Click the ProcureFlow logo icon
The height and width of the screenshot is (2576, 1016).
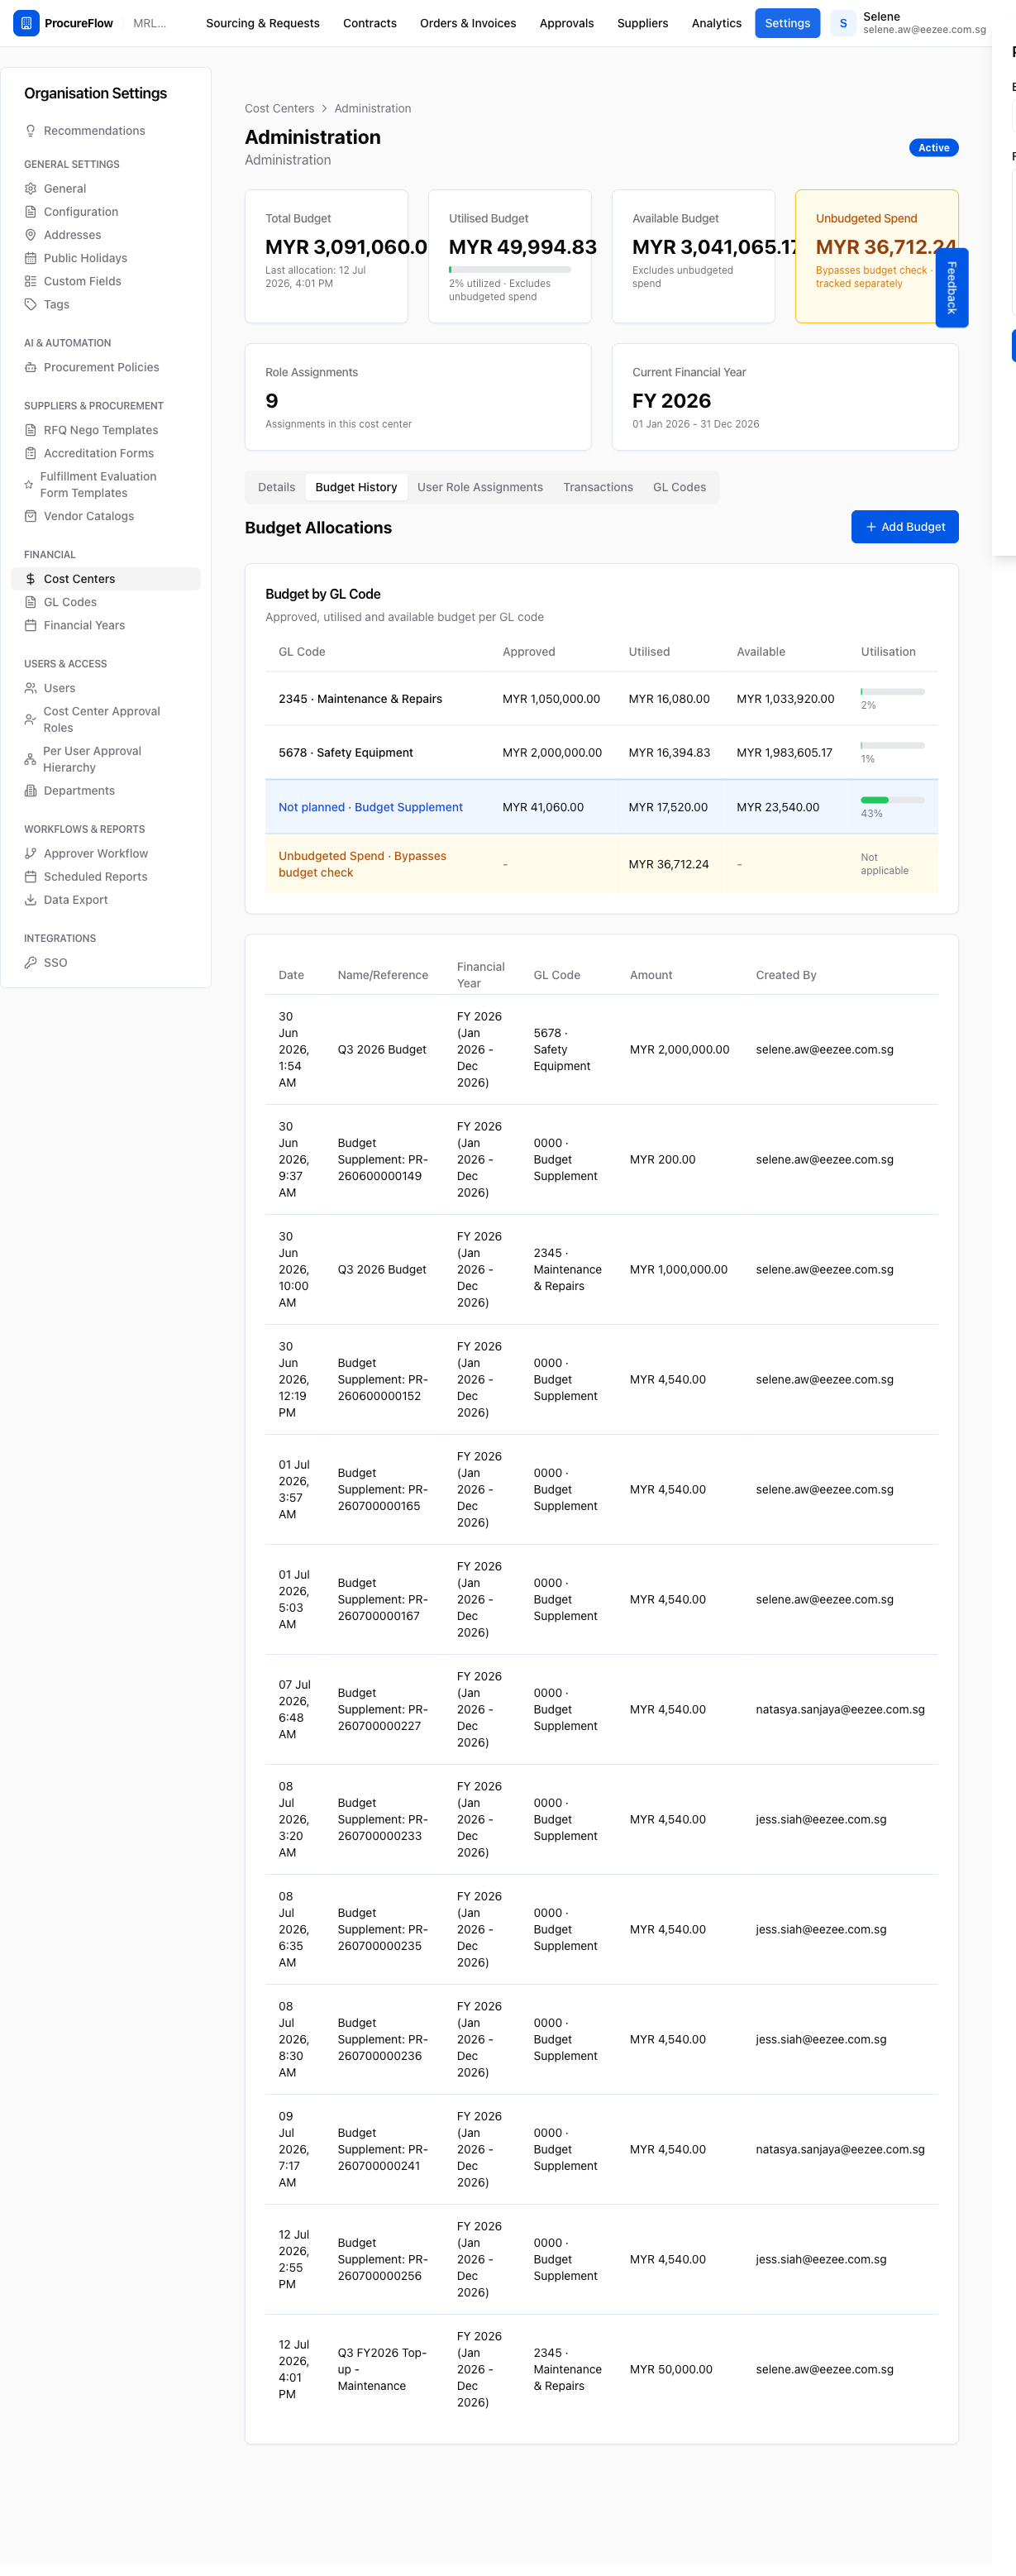(26, 23)
